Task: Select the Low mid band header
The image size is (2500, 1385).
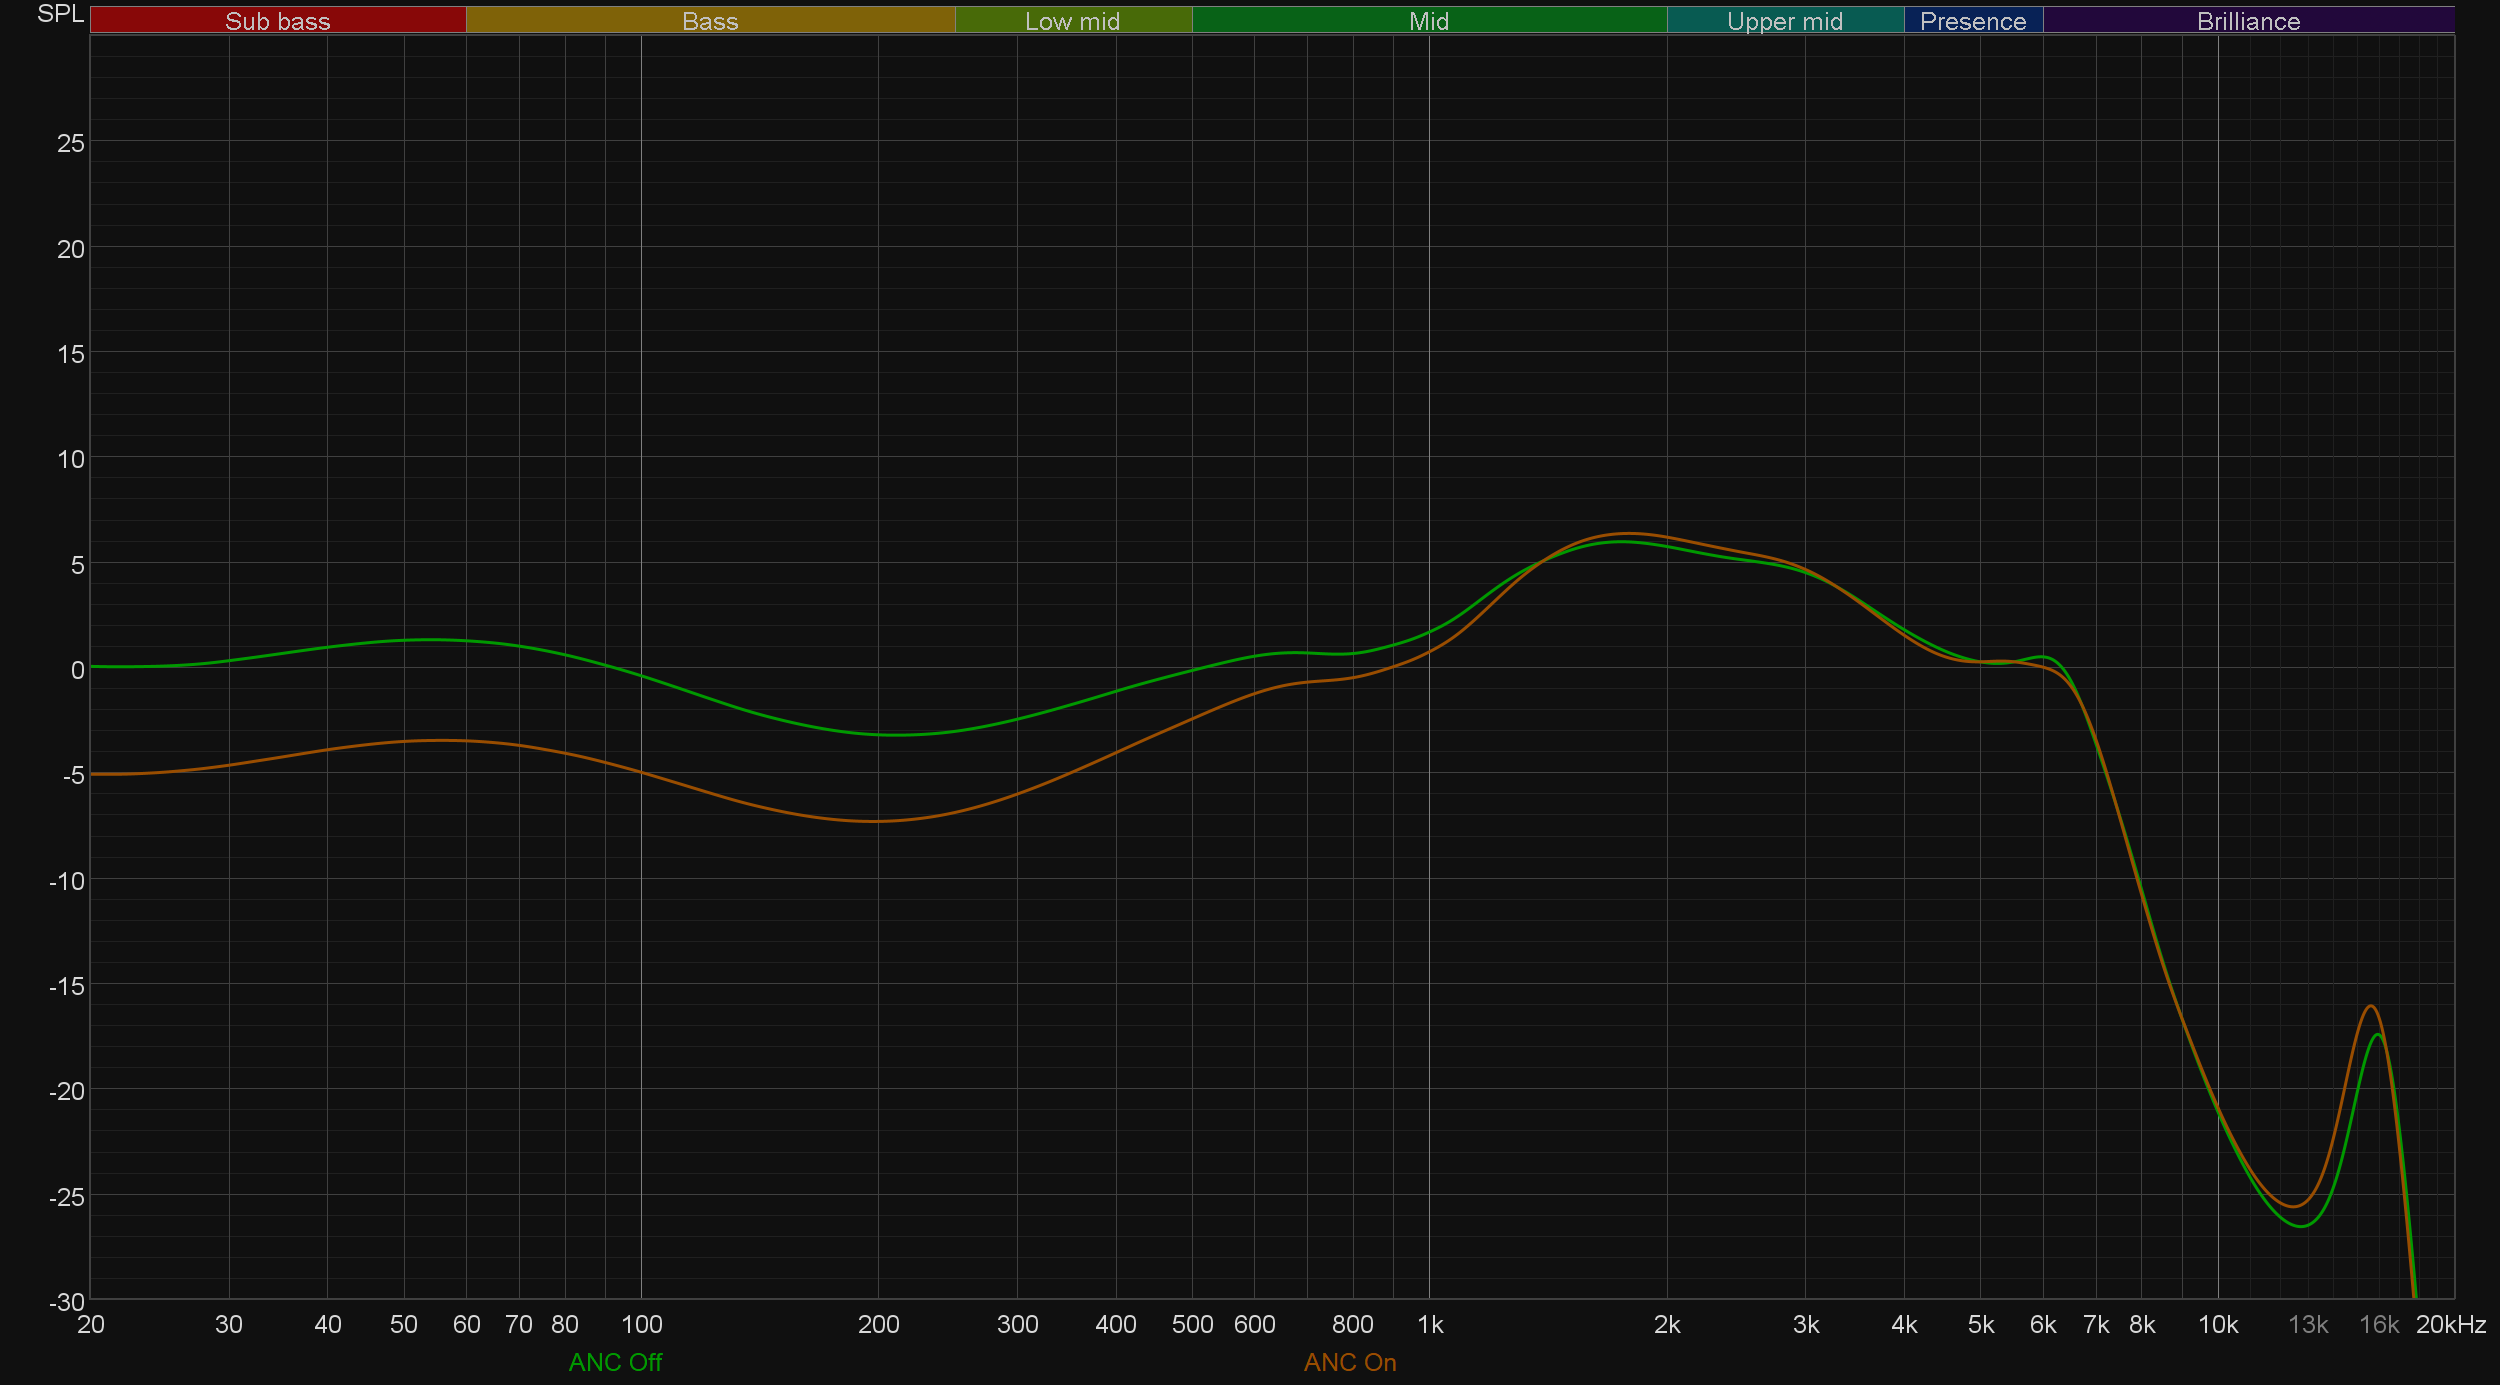Action: coord(1072,21)
